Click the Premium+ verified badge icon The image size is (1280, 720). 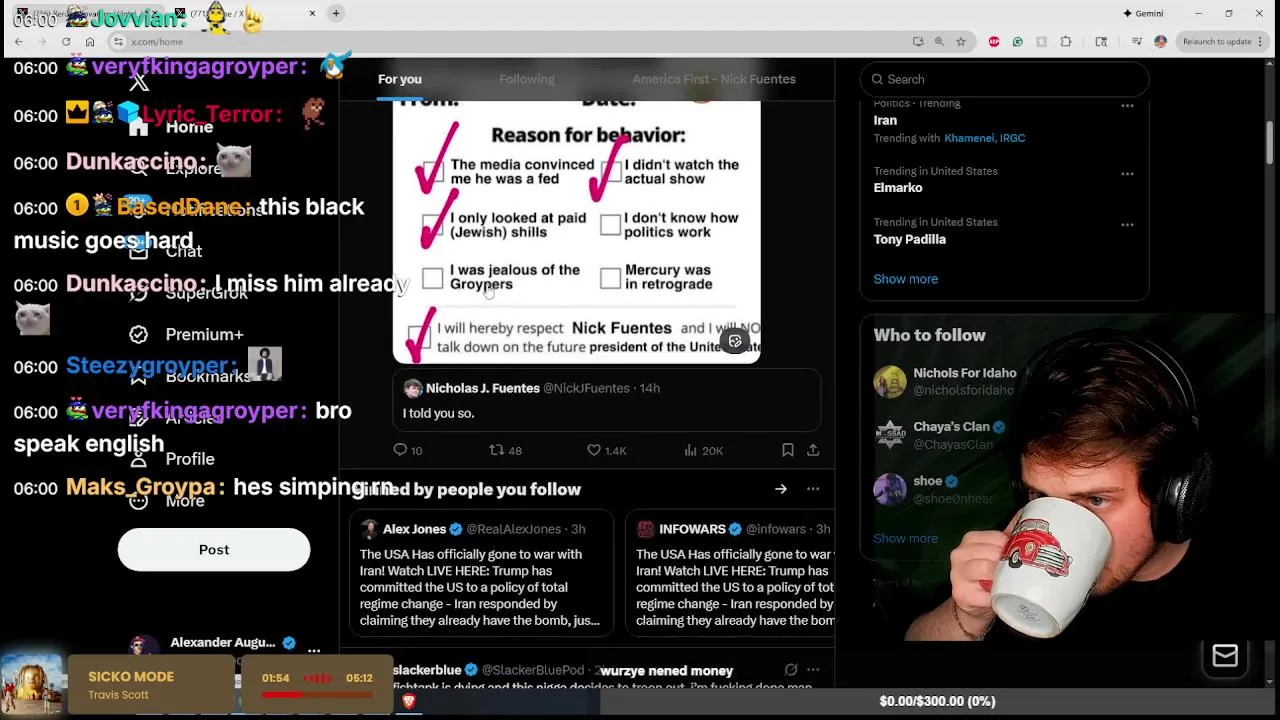tap(138, 334)
